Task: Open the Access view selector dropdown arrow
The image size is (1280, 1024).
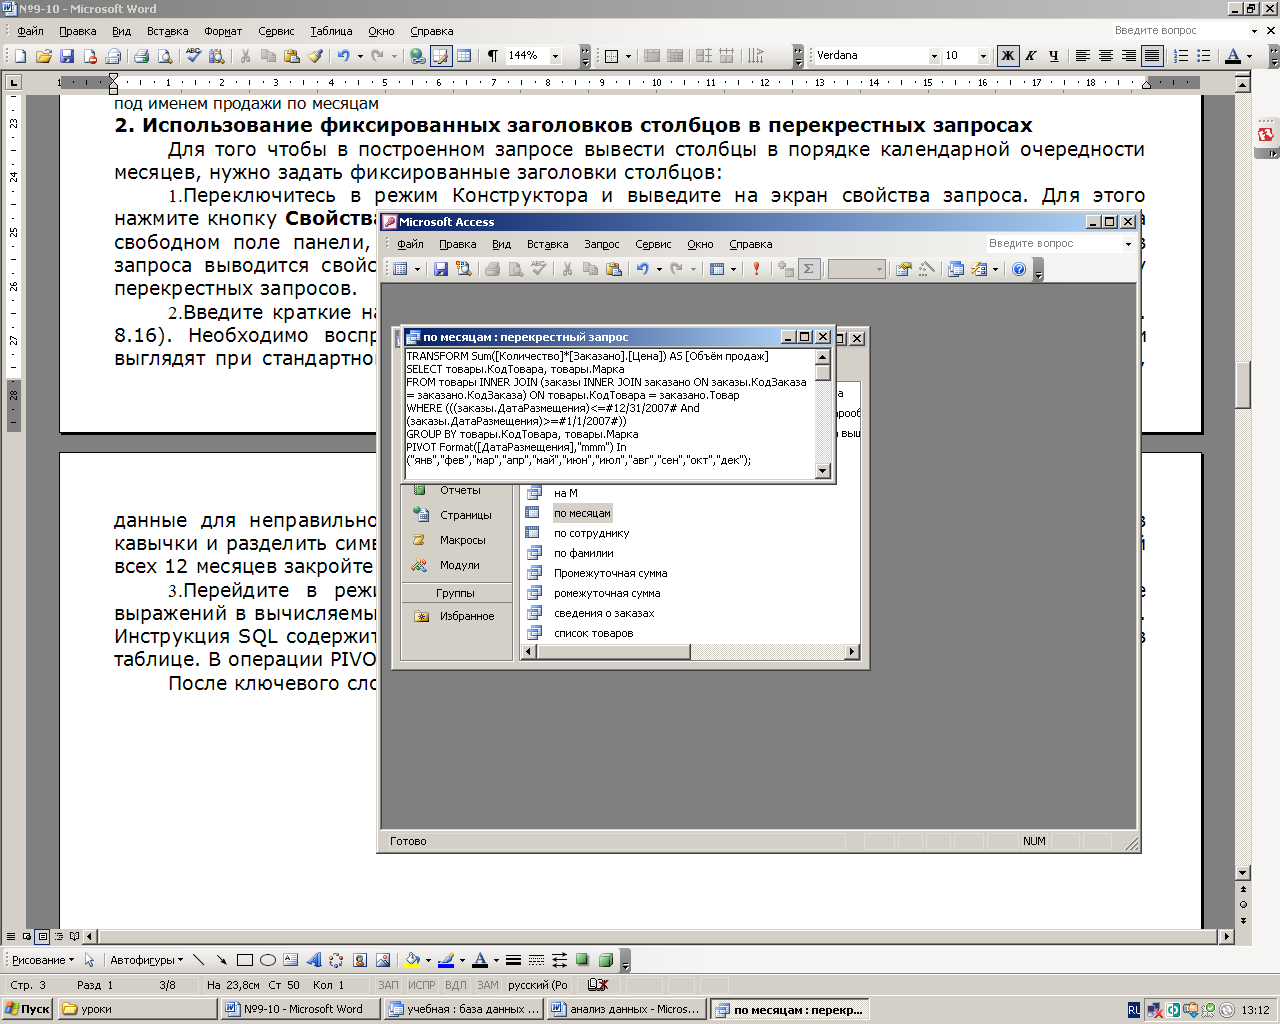Action: point(417,269)
